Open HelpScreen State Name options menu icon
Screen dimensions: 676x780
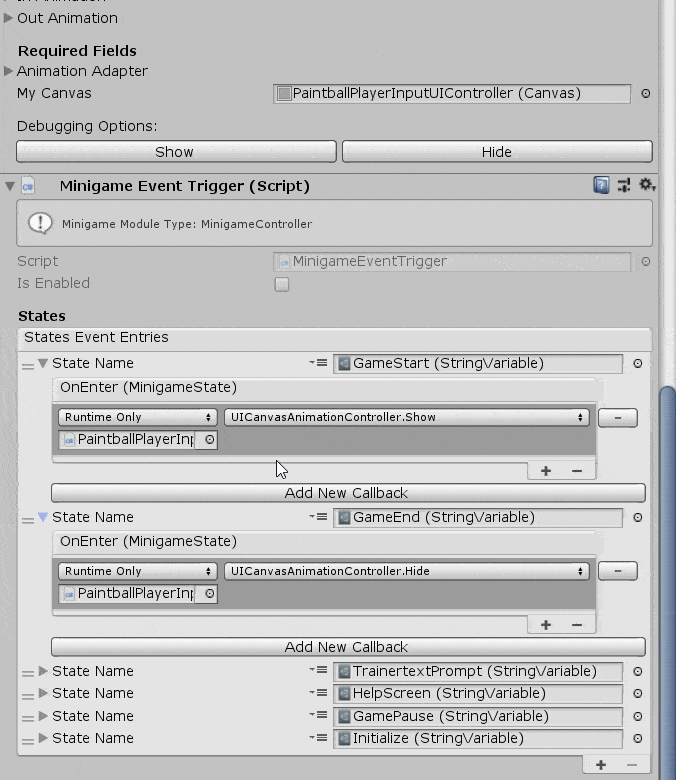tap(318, 692)
